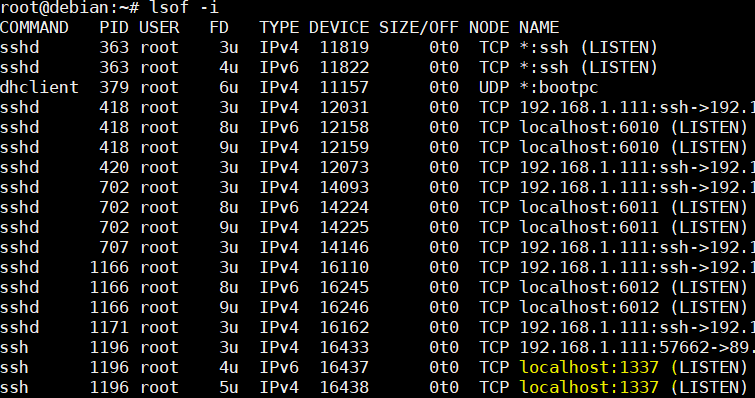The image size is (755, 398).
Task: Click 'localhost:6010 (LISTEN)' in the IPv6 row
Action: [x=633, y=127]
